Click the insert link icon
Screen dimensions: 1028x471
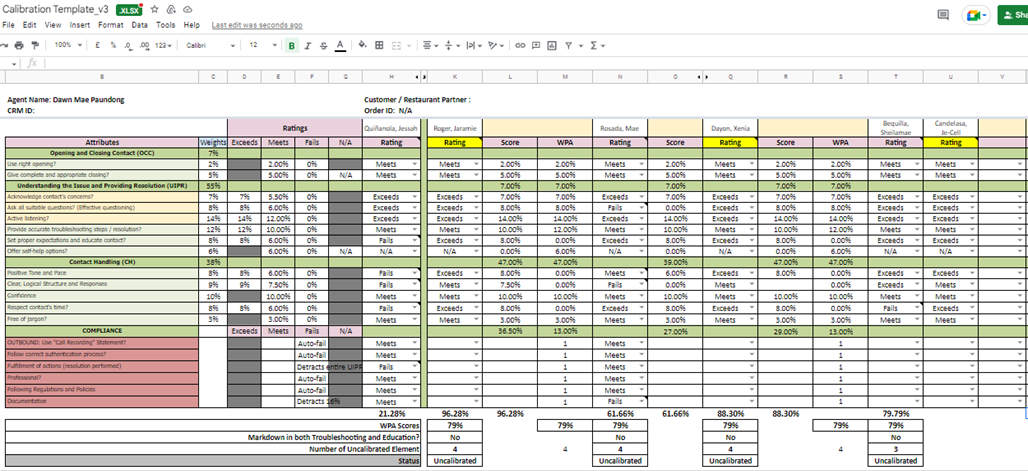point(520,45)
